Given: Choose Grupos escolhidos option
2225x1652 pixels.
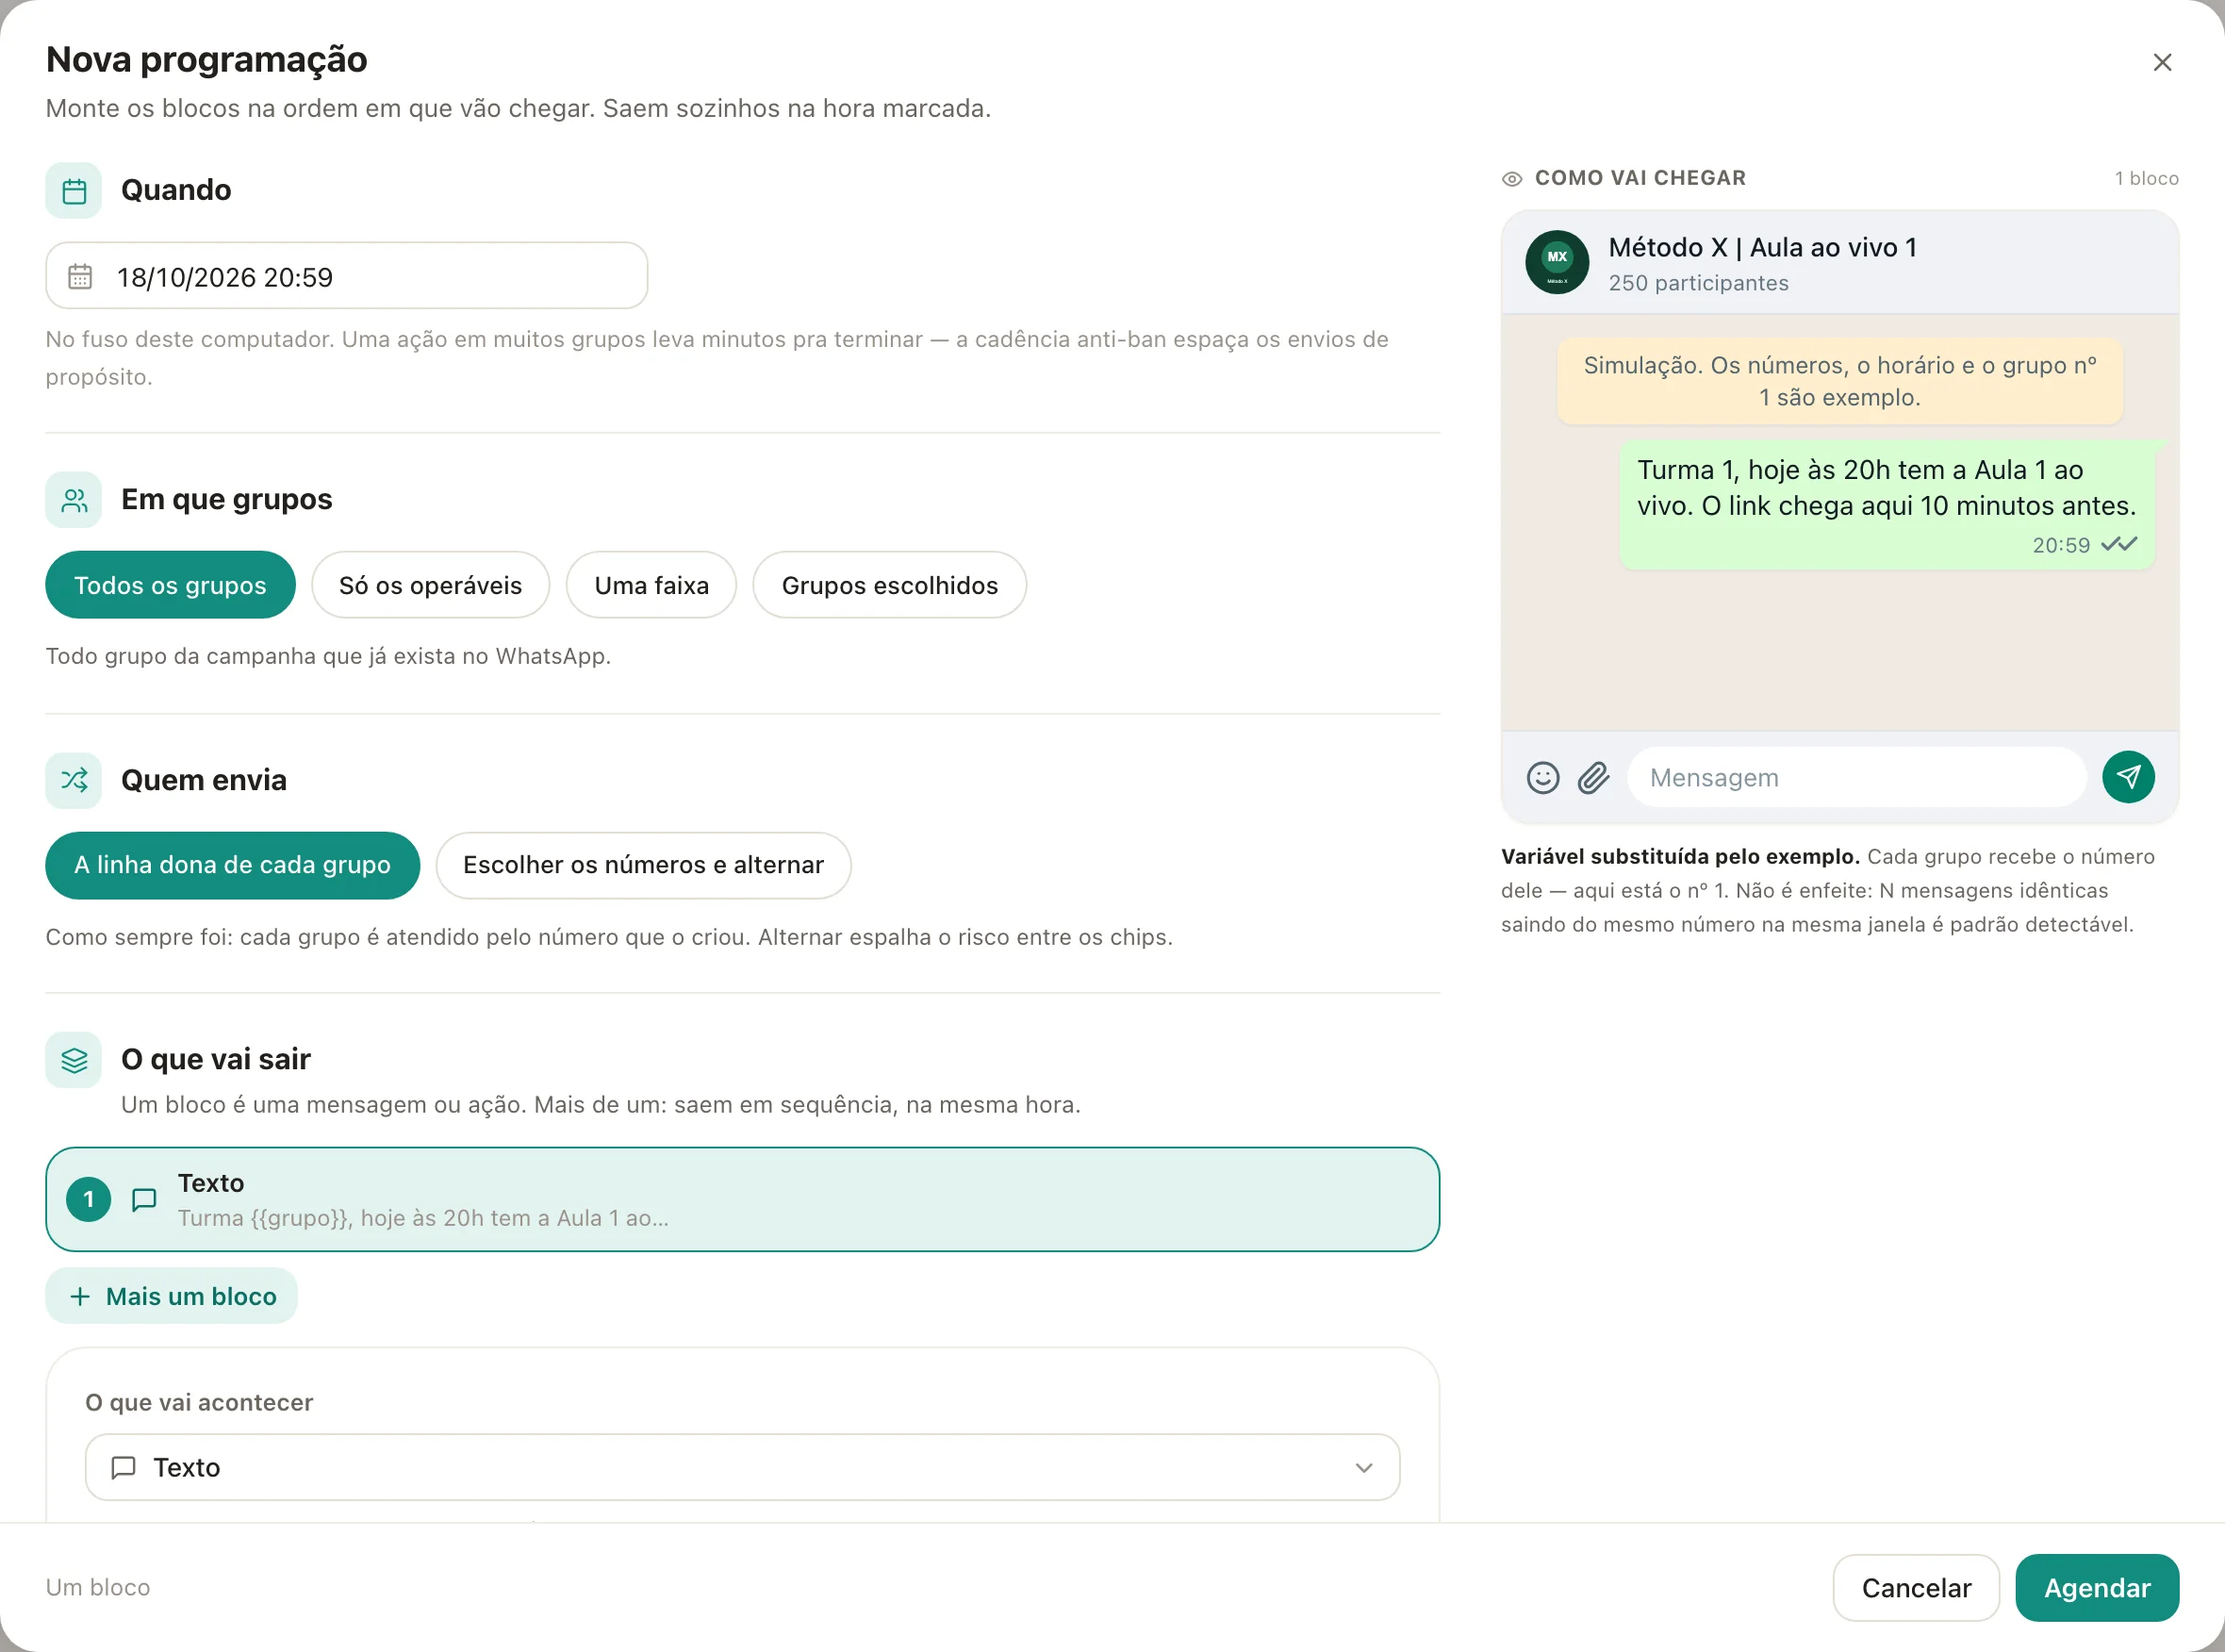Looking at the screenshot, I should click(x=890, y=585).
